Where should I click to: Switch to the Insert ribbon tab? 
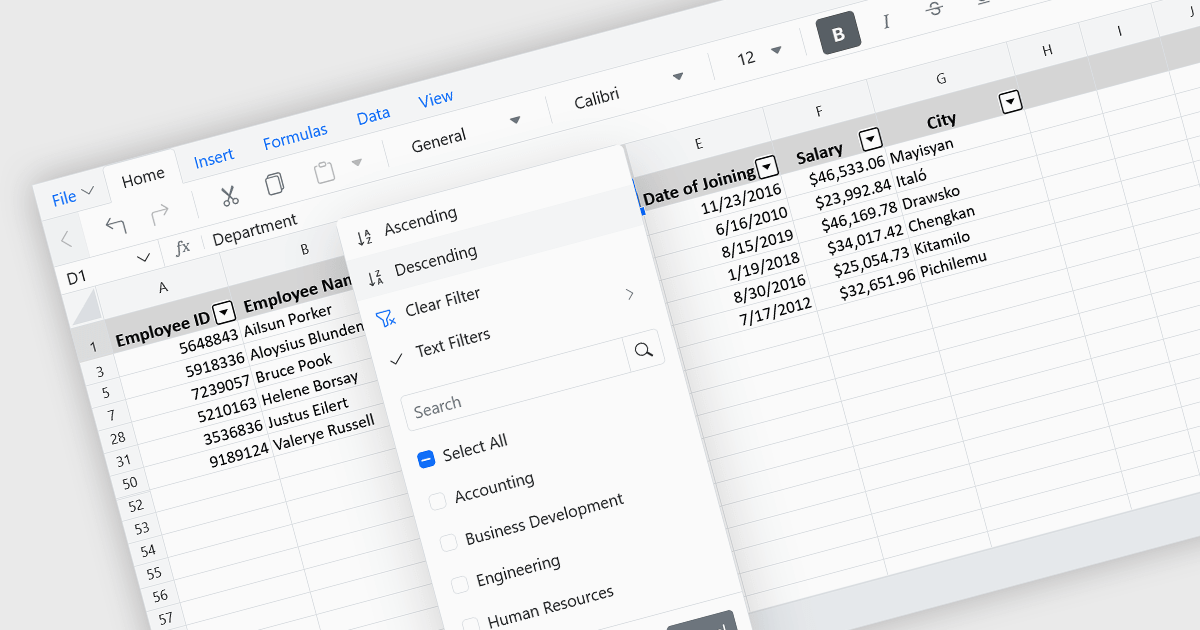(213, 157)
